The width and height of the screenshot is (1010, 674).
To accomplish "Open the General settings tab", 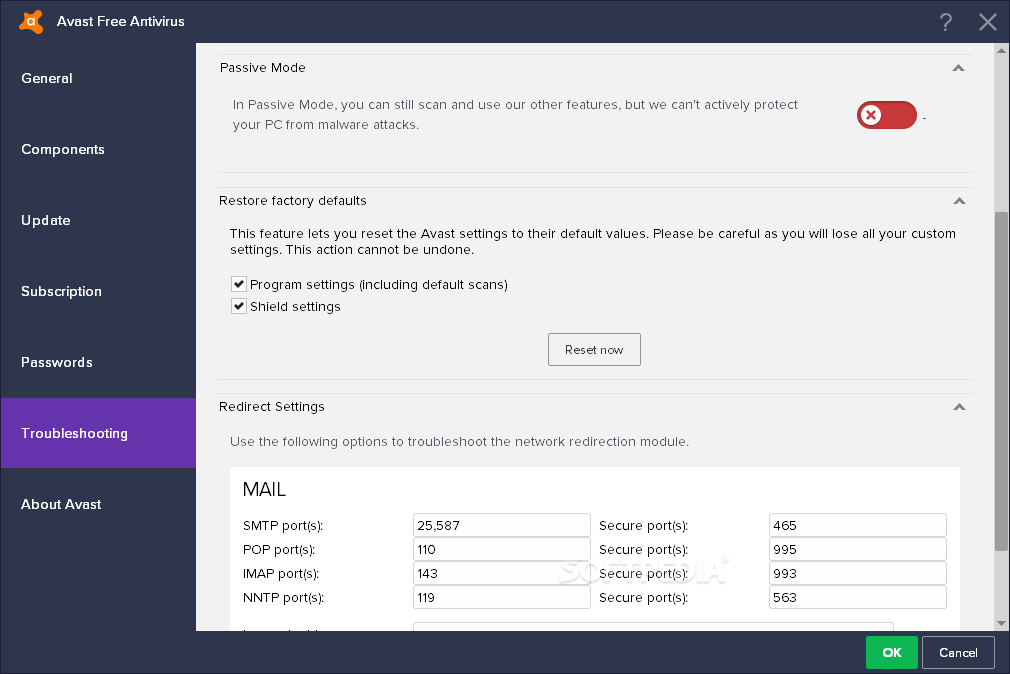I will pos(98,78).
